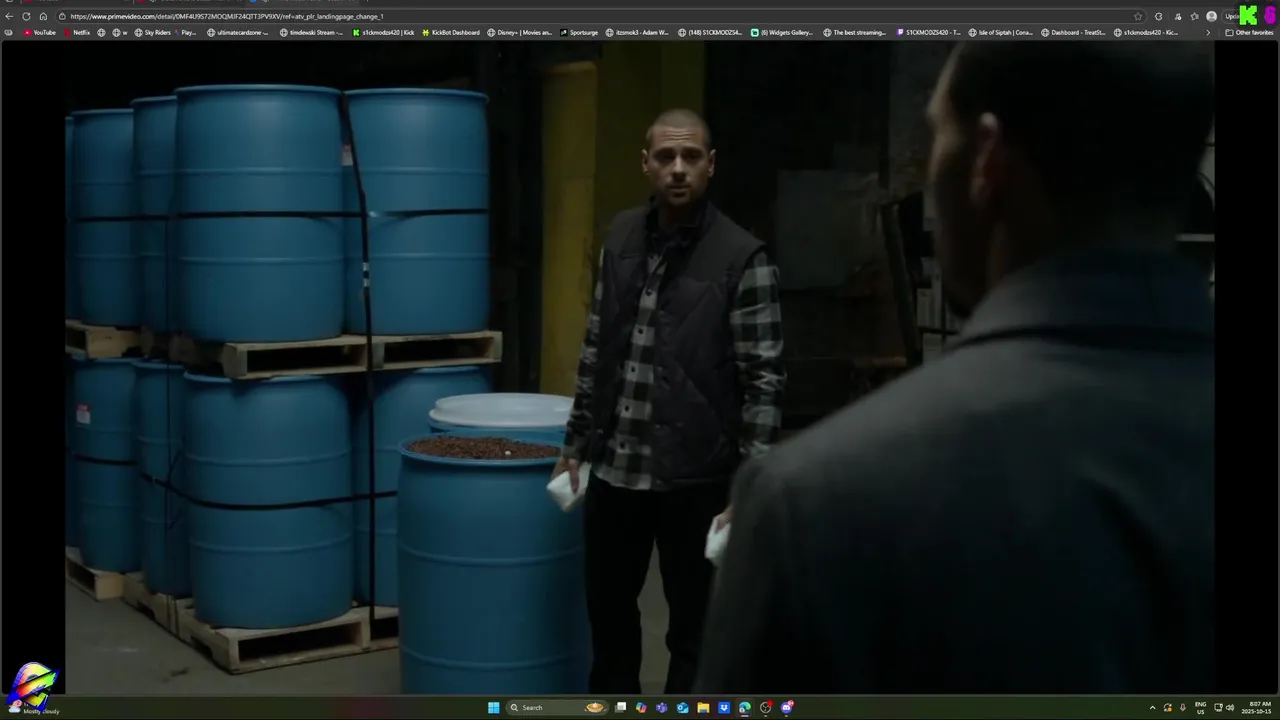This screenshot has height=720, width=1280.
Task: Open the s1ckmodzs420 | Kick bookmark
Action: click(383, 32)
